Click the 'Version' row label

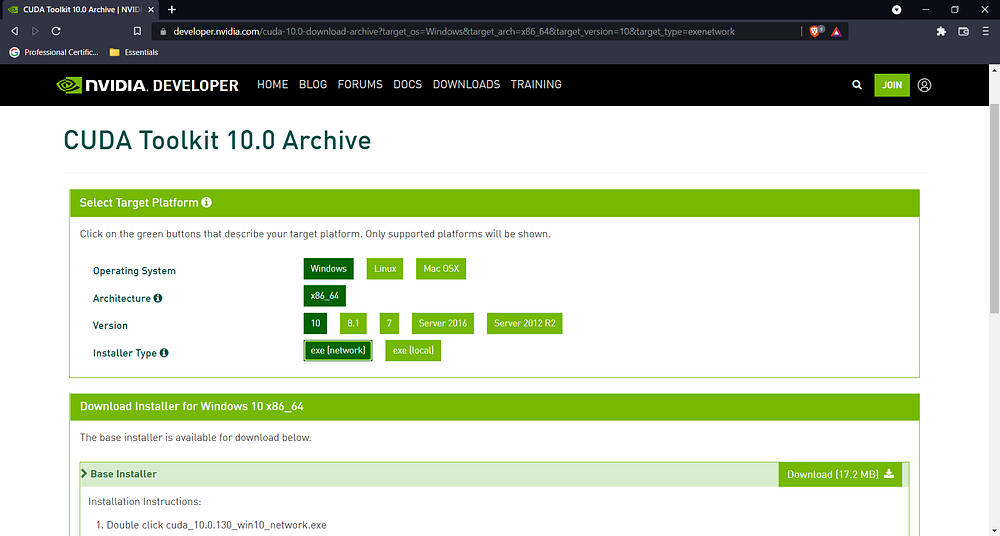click(110, 325)
